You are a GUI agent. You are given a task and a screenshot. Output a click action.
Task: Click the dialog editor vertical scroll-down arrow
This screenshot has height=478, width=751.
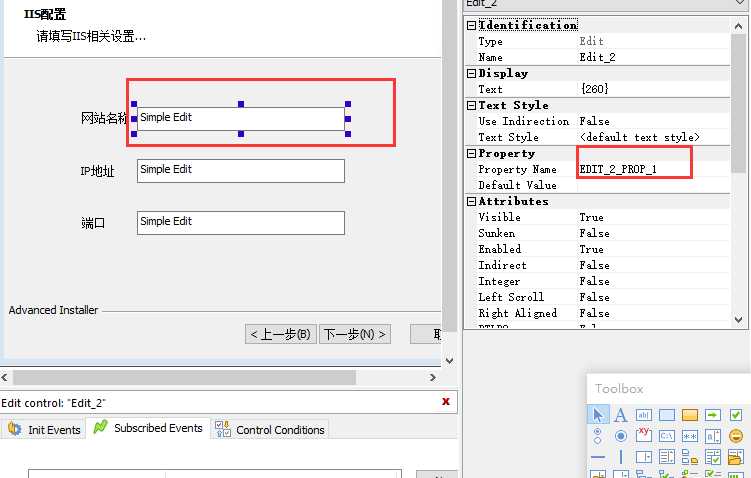click(x=449, y=361)
